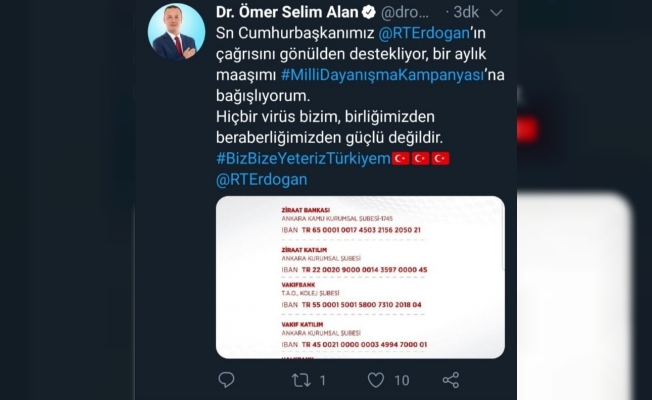Image resolution: width=652 pixels, height=400 pixels.
Task: Retweet this post via arrows icon
Action: click(x=301, y=380)
